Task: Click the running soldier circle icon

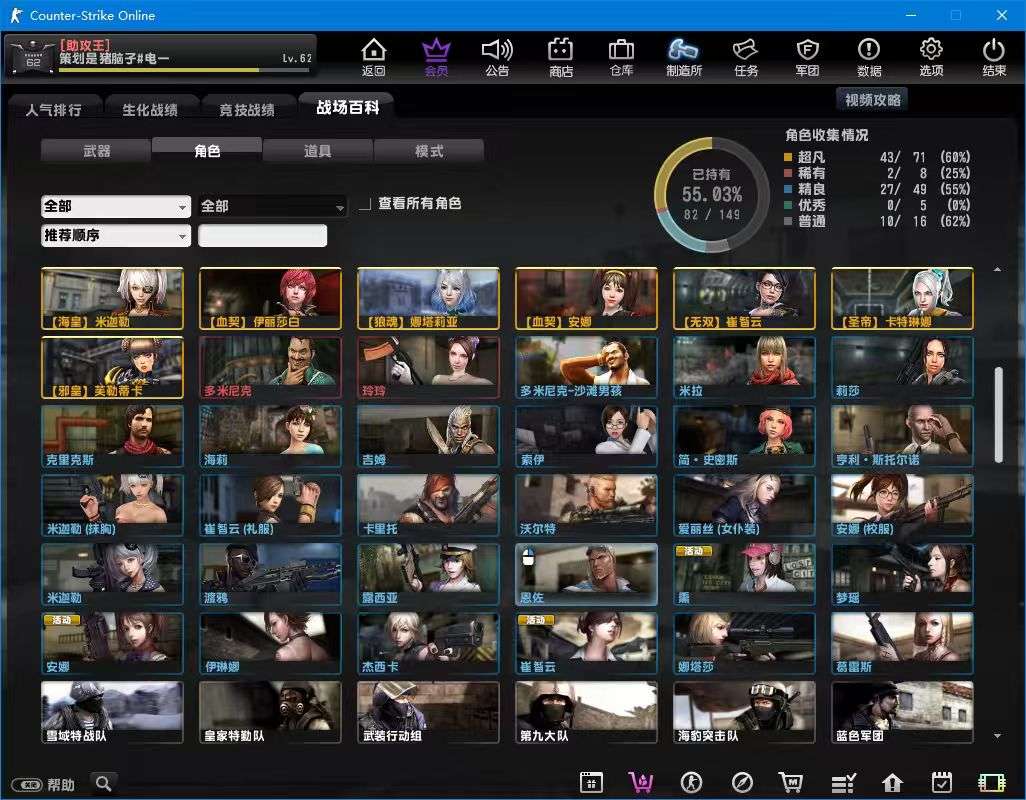Action: click(691, 782)
